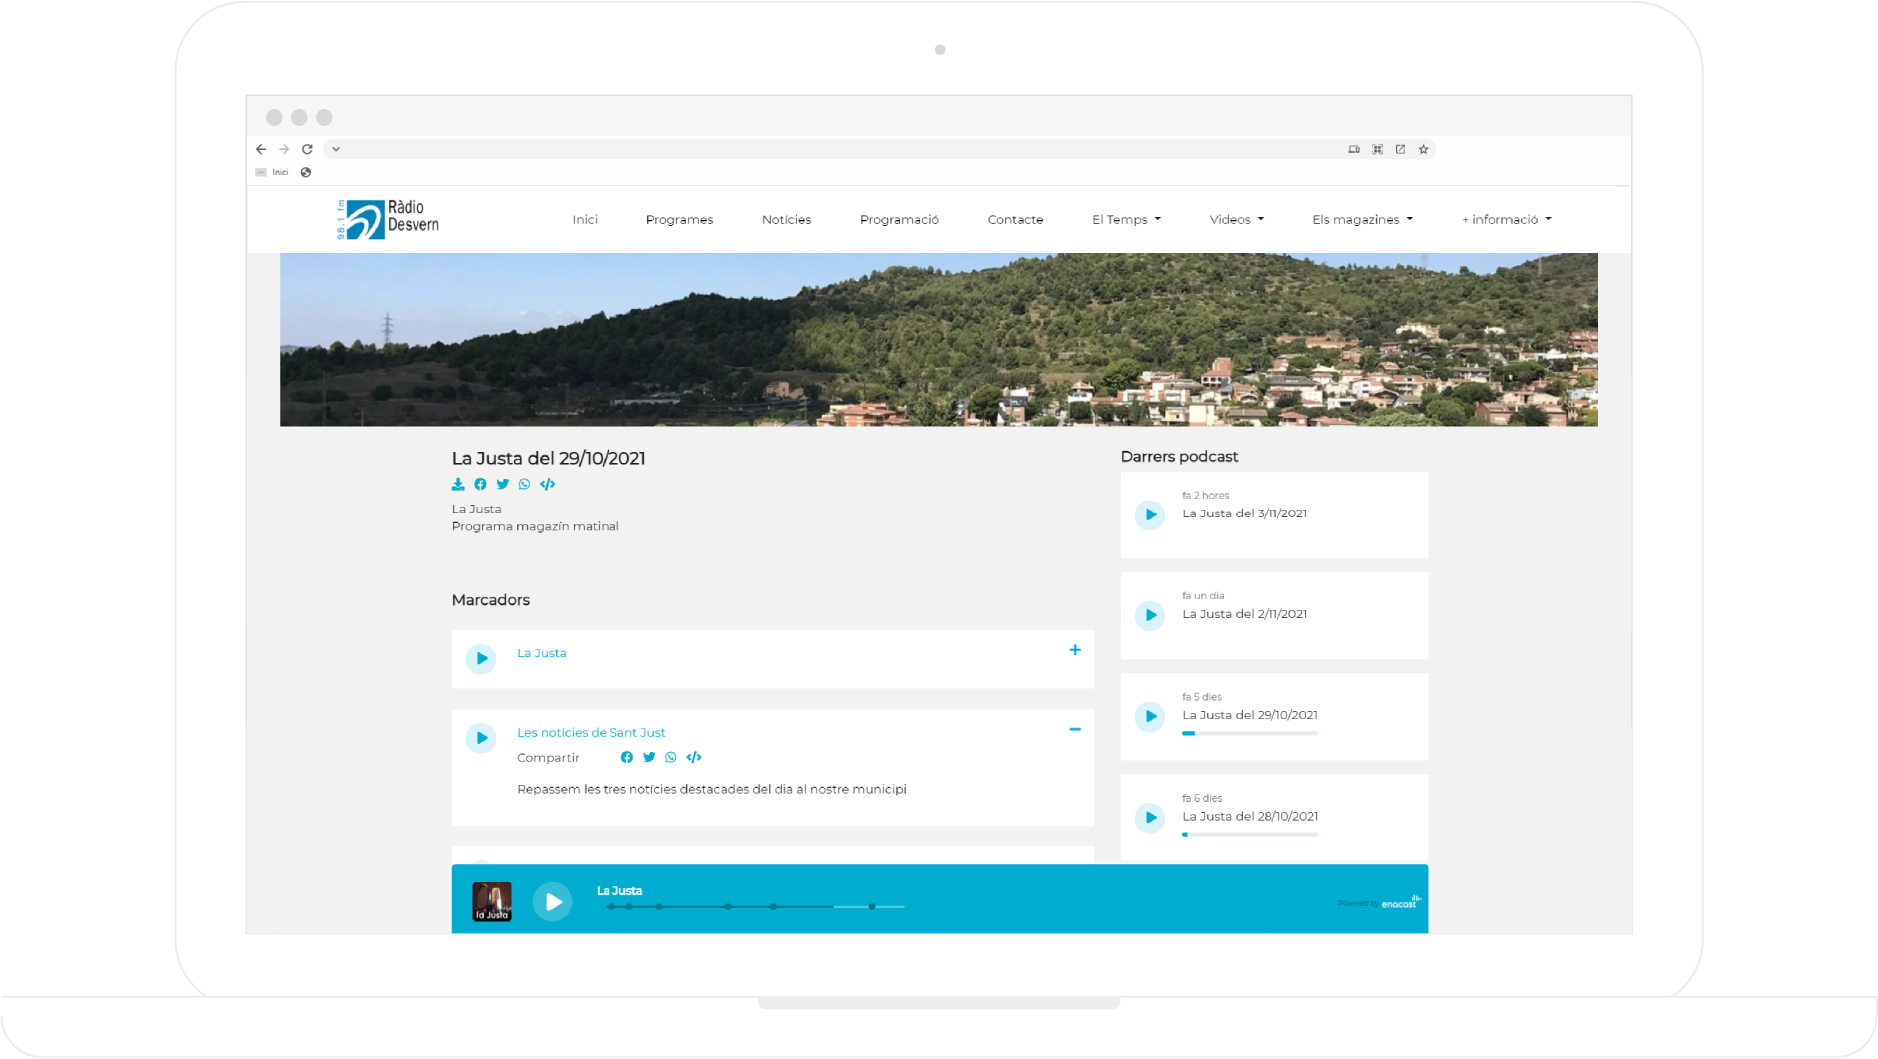Viewport: 1878px width, 1059px height.
Task: Expand the La Justa marker with plus
Action: (x=1075, y=651)
